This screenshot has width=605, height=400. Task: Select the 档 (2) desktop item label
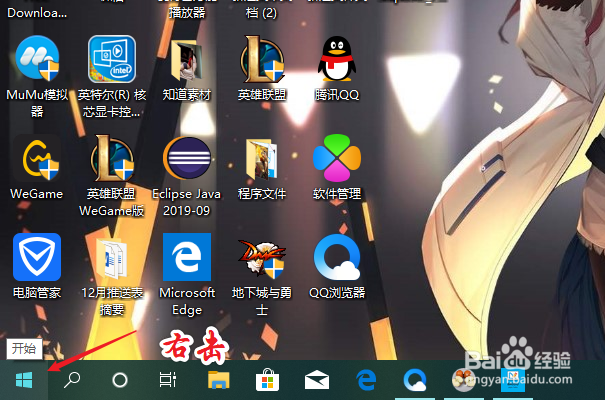261,13
